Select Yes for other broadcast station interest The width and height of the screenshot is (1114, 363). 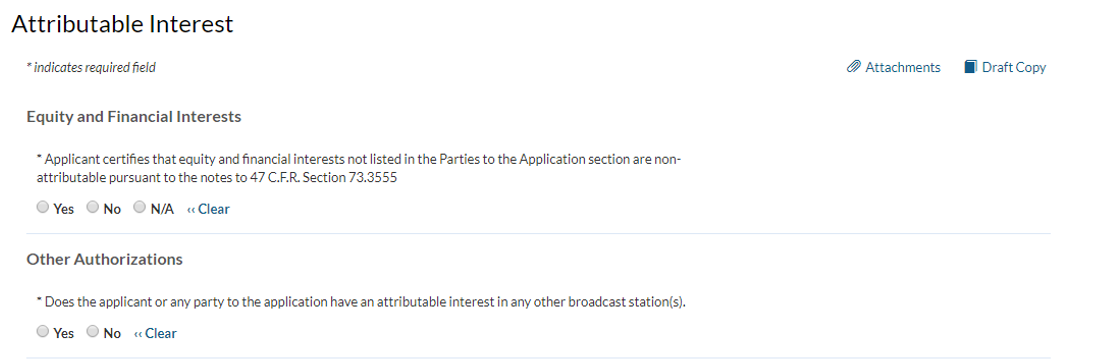coord(43,332)
